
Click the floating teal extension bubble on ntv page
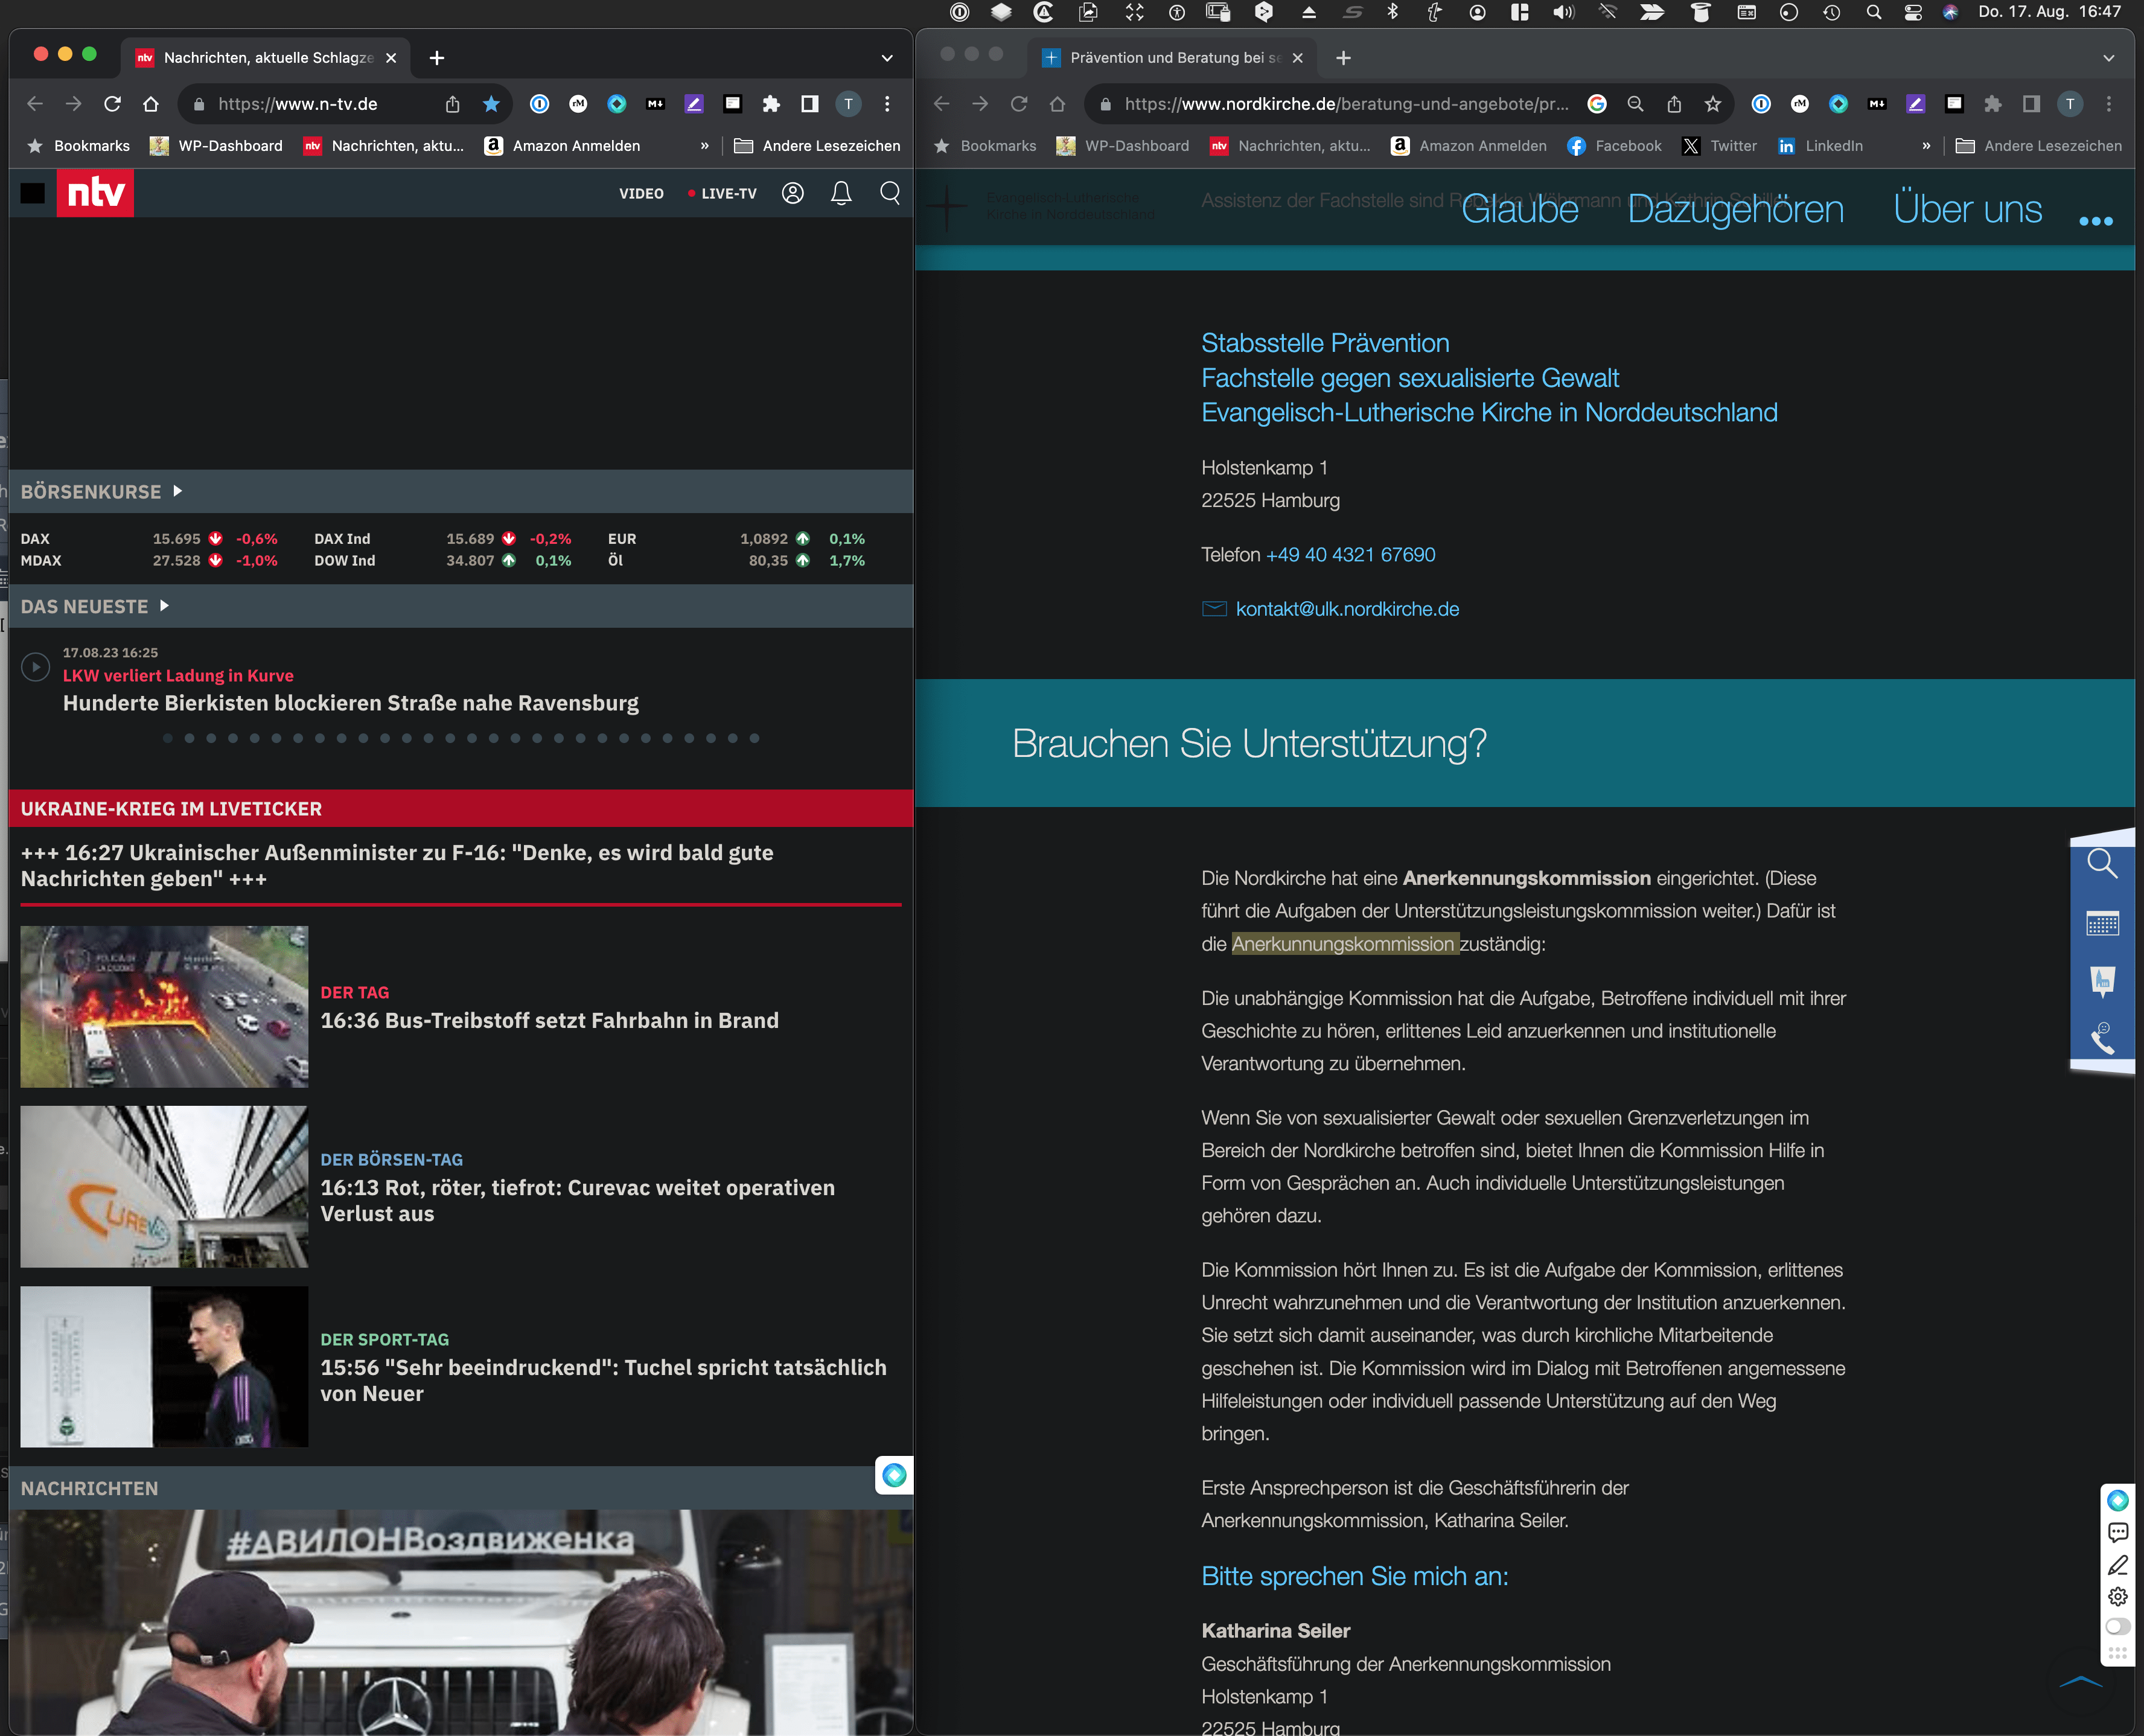point(894,1474)
